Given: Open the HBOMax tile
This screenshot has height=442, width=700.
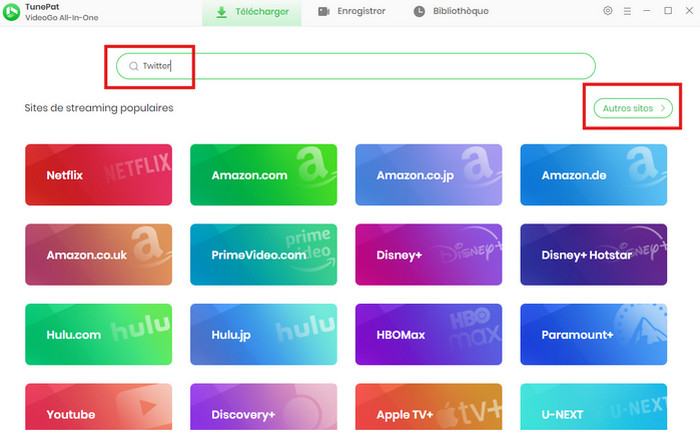Looking at the screenshot, I should click(x=429, y=334).
